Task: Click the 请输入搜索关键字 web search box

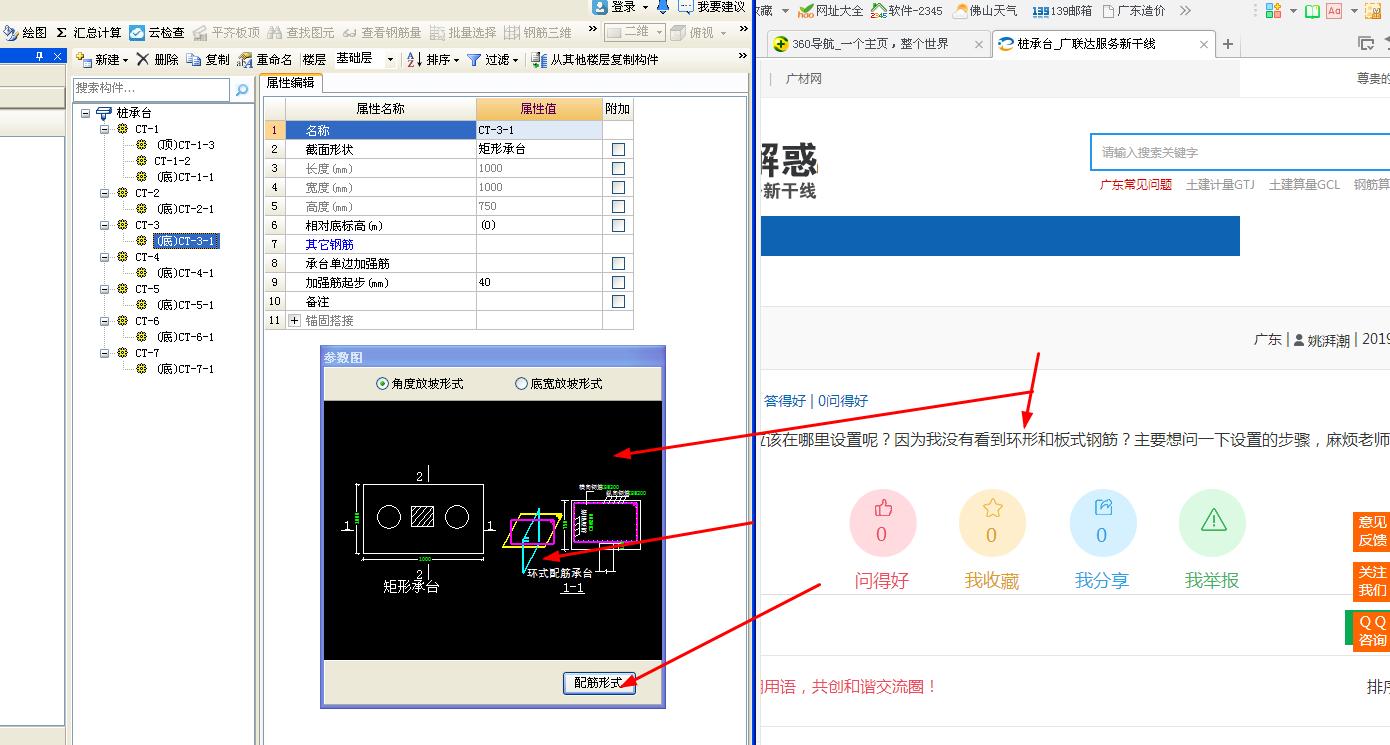Action: 1240,152
